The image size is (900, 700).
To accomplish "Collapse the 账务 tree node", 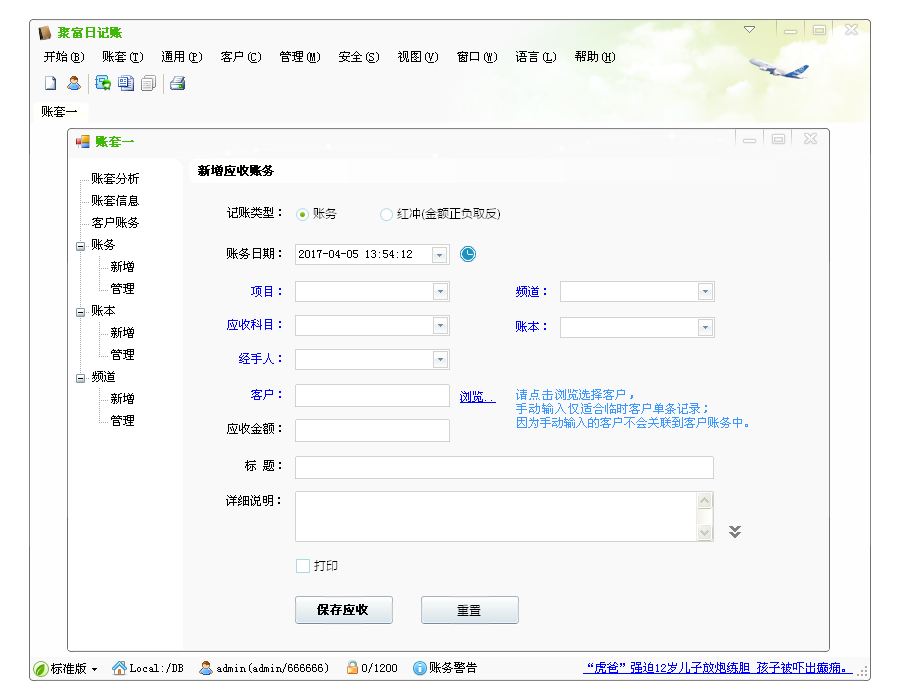I will coord(80,246).
